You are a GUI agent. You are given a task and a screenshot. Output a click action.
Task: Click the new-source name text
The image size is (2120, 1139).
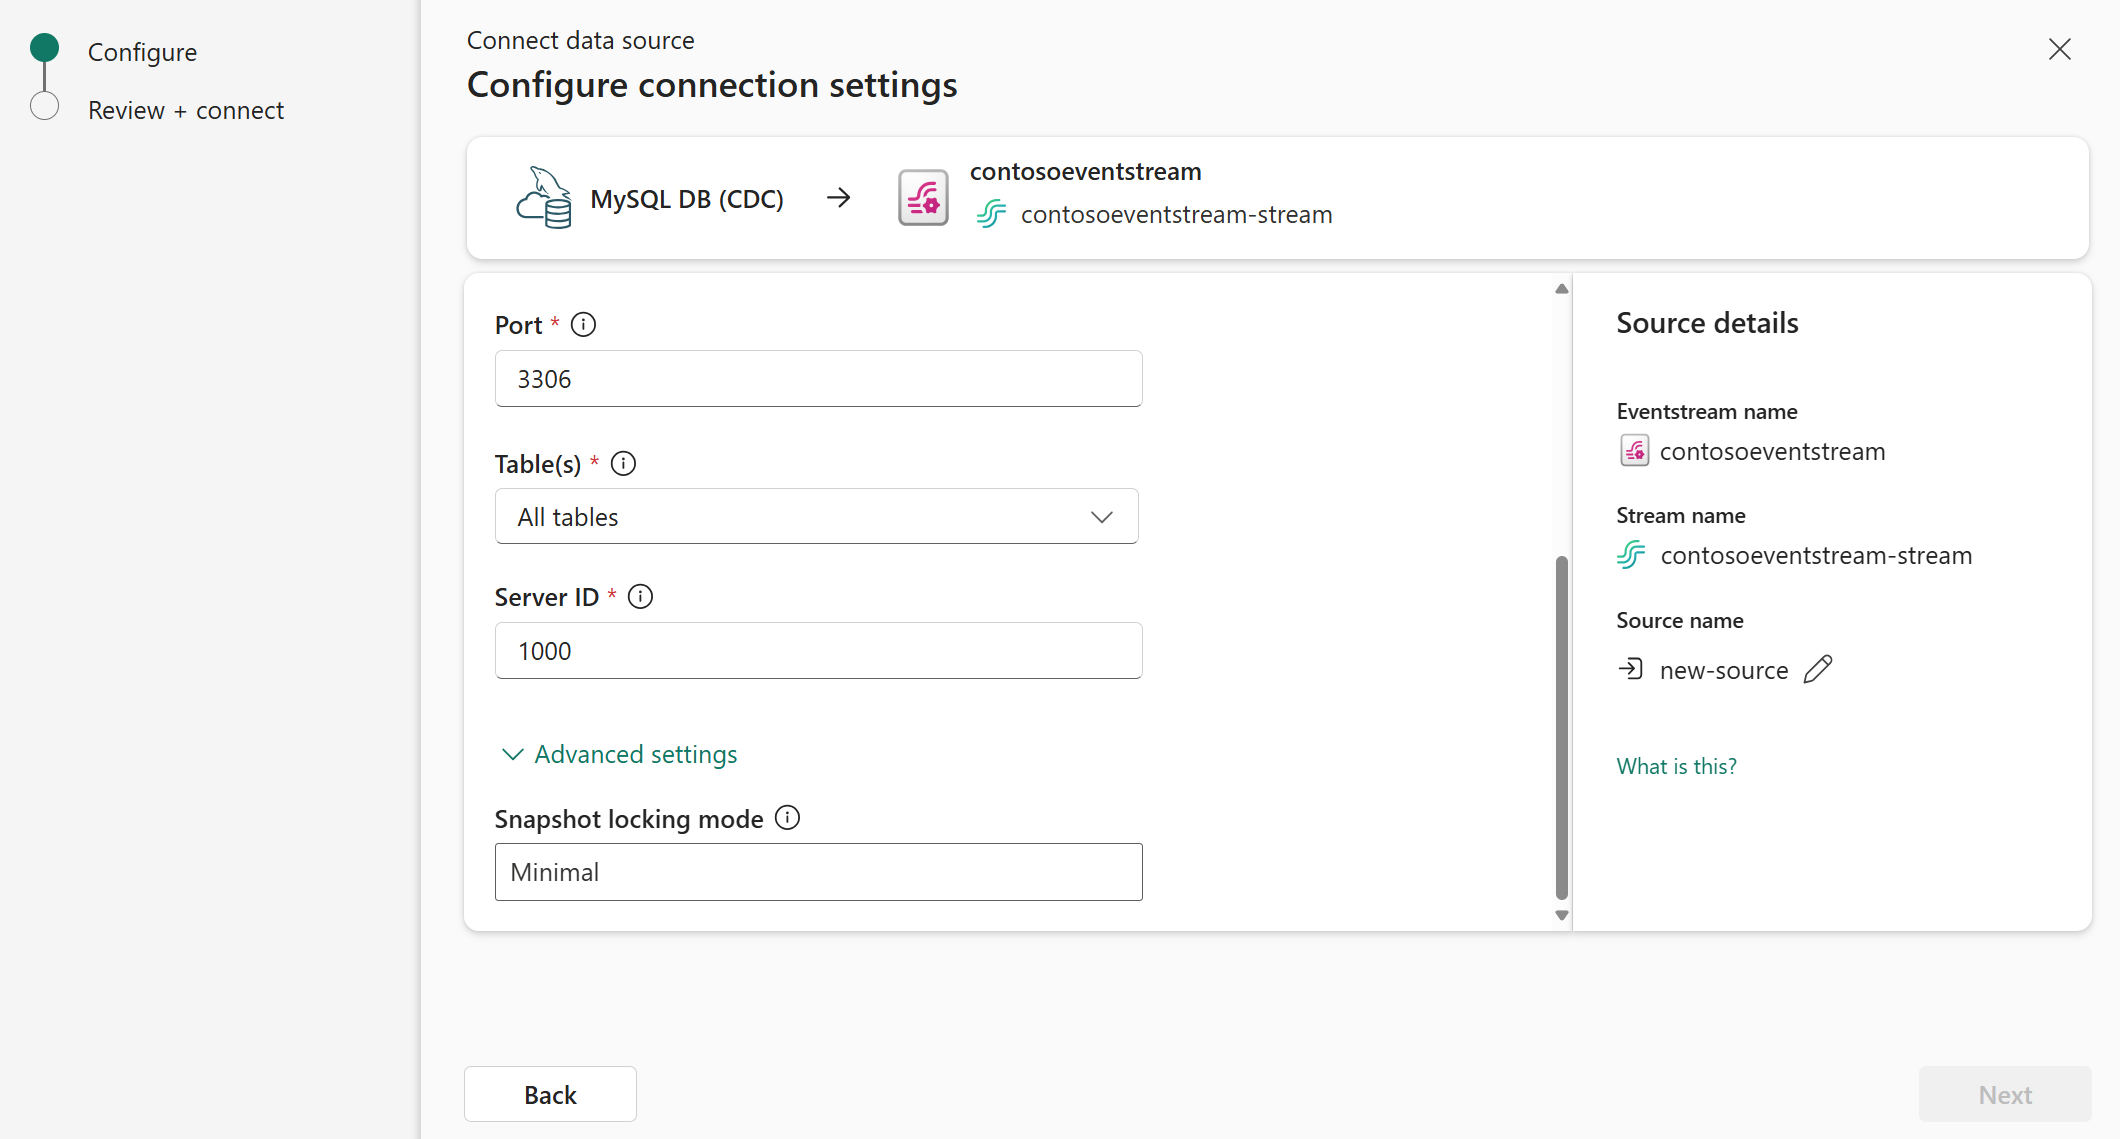click(1724, 670)
